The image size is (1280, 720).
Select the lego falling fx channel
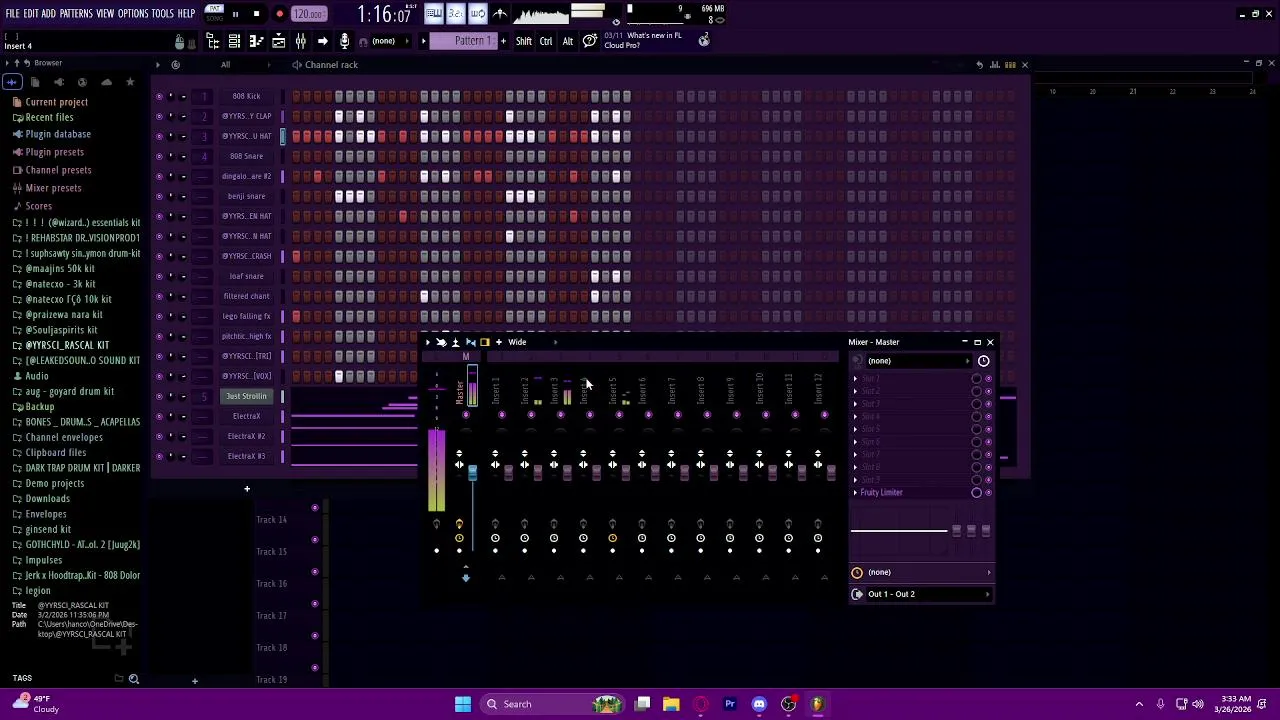pyautogui.click(x=246, y=316)
